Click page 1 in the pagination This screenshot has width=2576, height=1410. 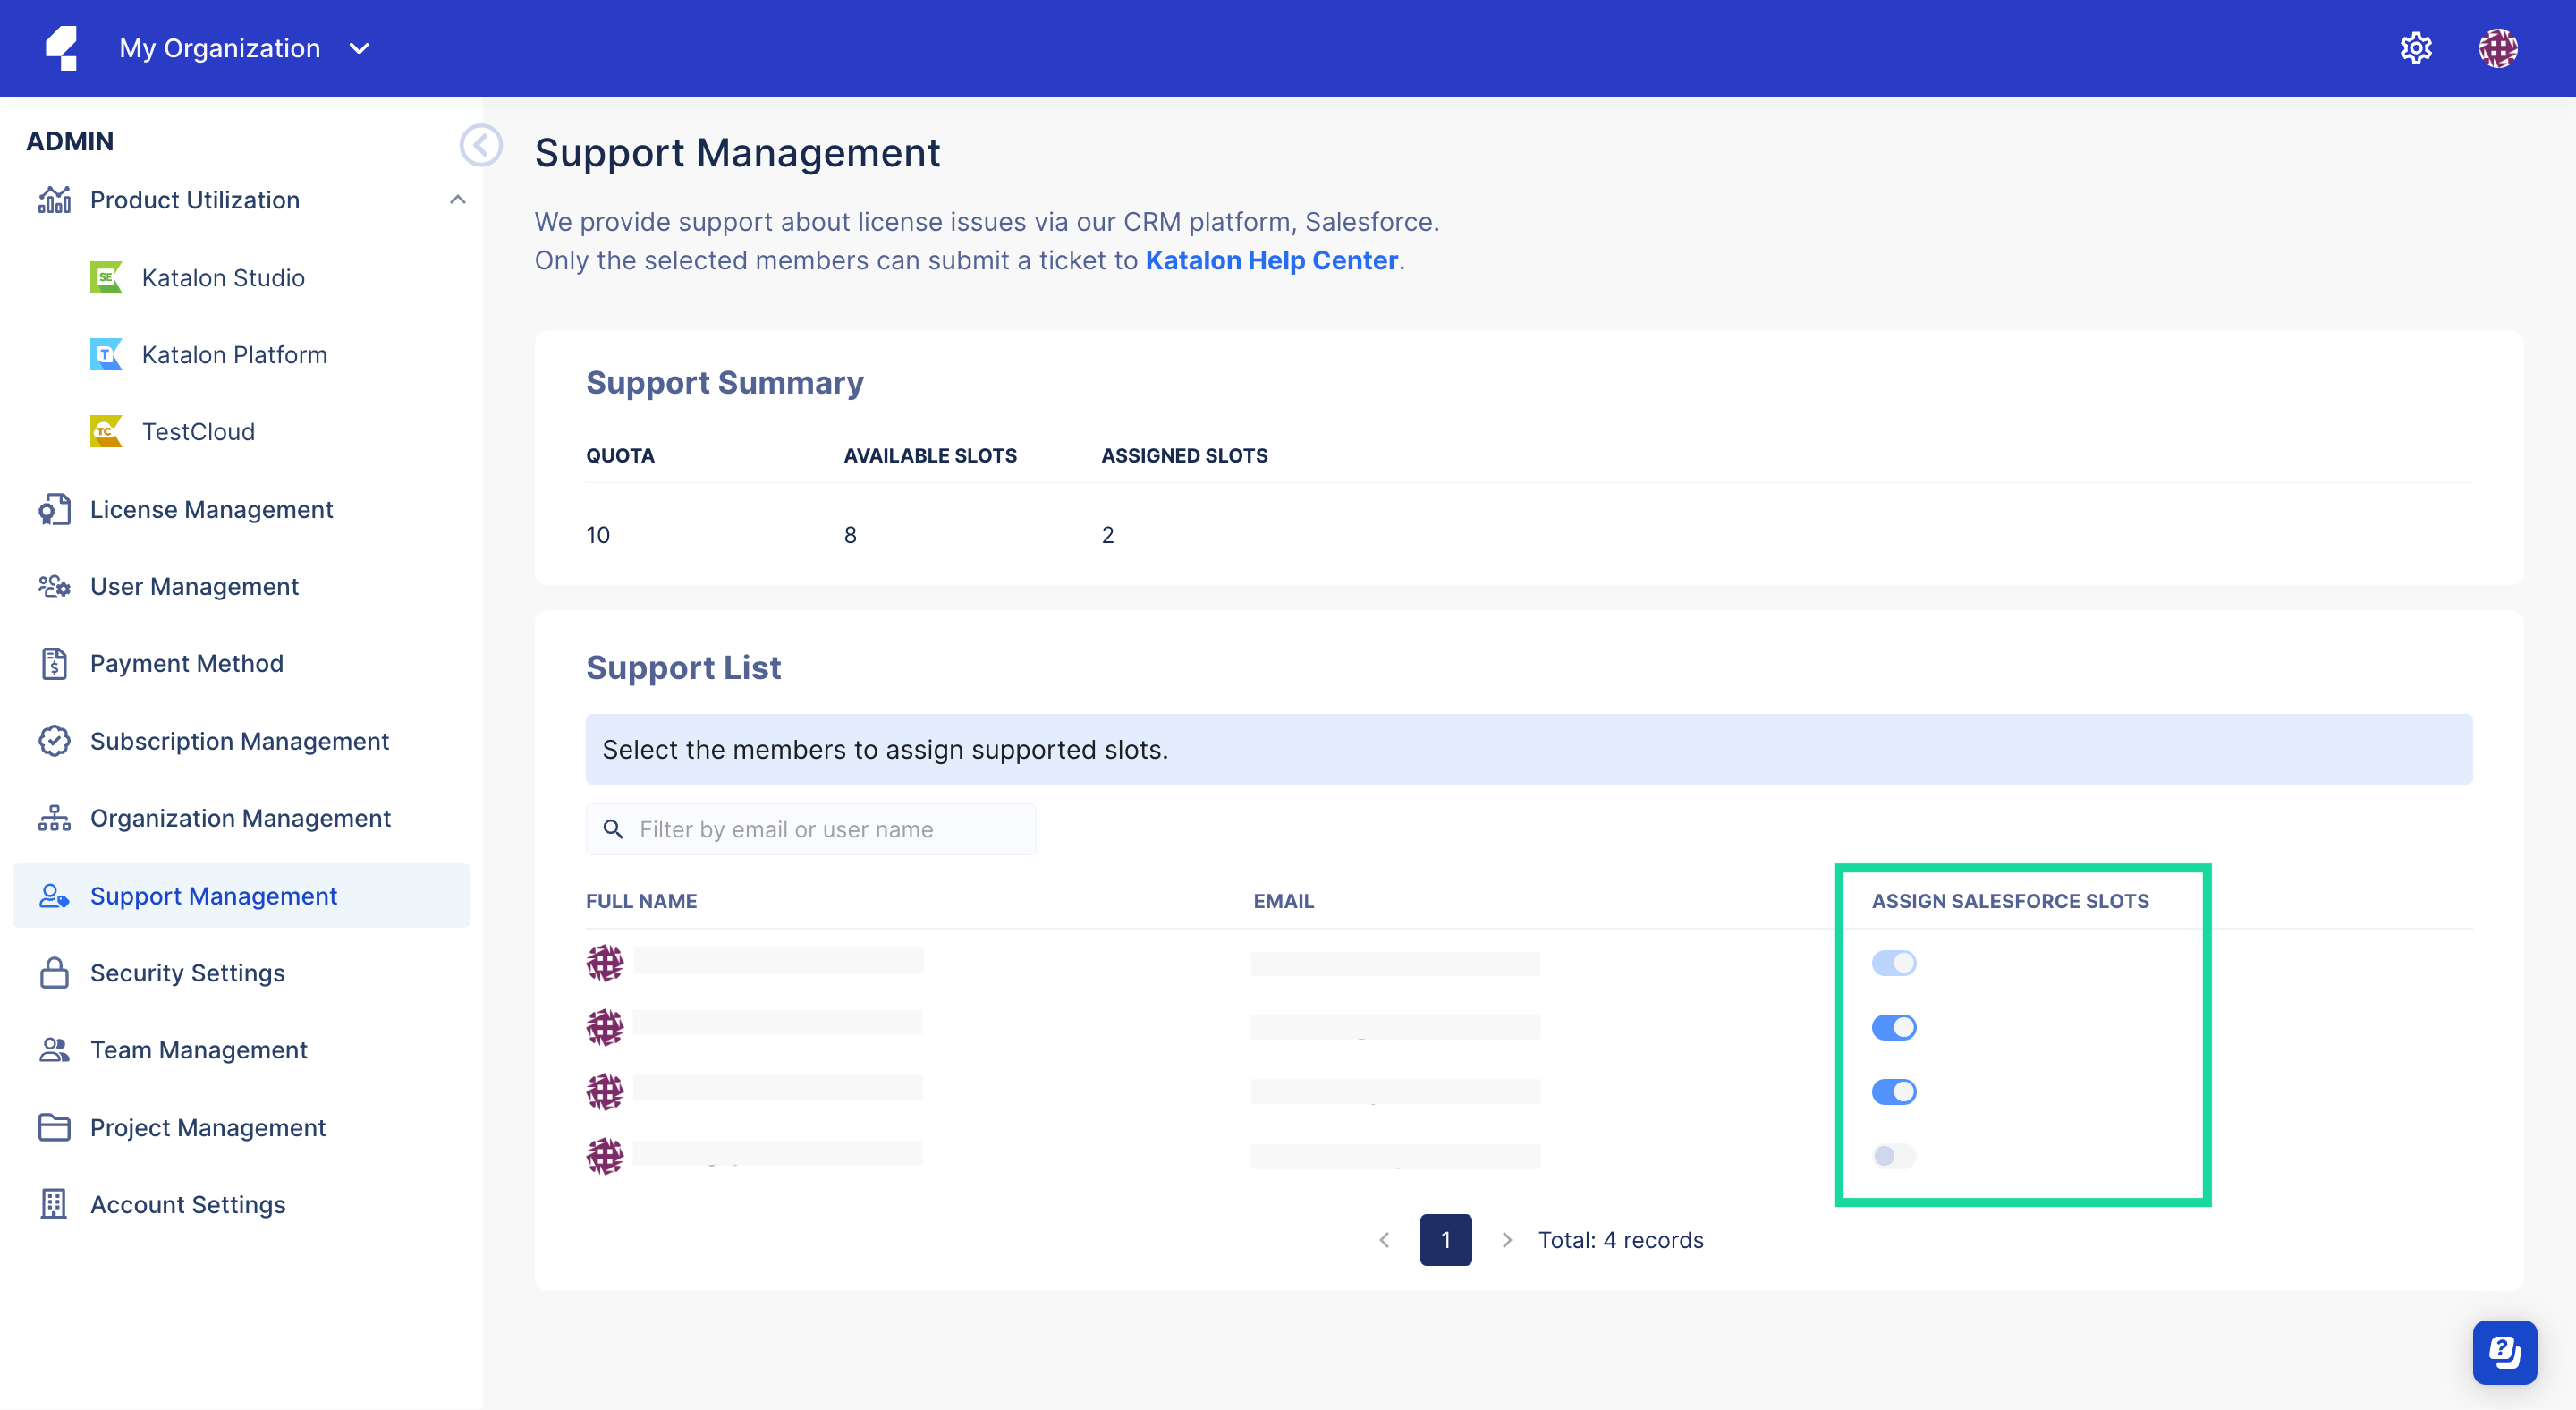pos(1445,1239)
